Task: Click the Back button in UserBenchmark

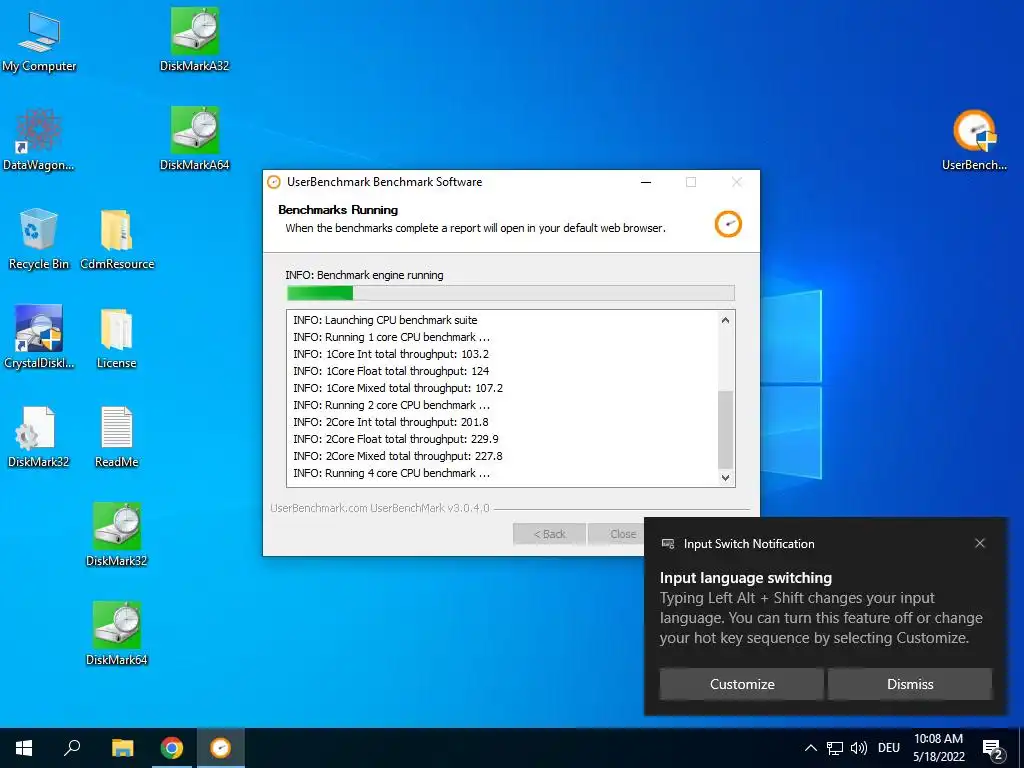Action: [x=549, y=534]
